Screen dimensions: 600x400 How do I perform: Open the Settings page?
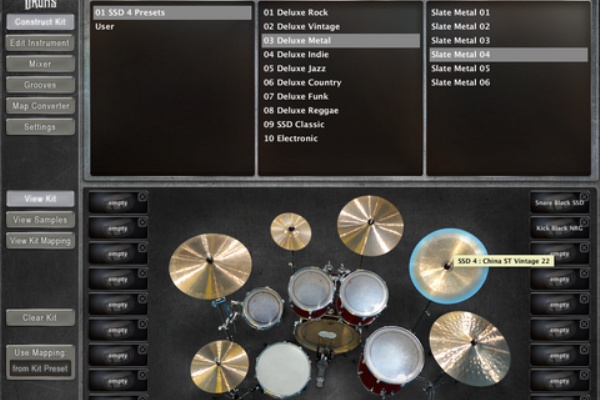tap(40, 127)
